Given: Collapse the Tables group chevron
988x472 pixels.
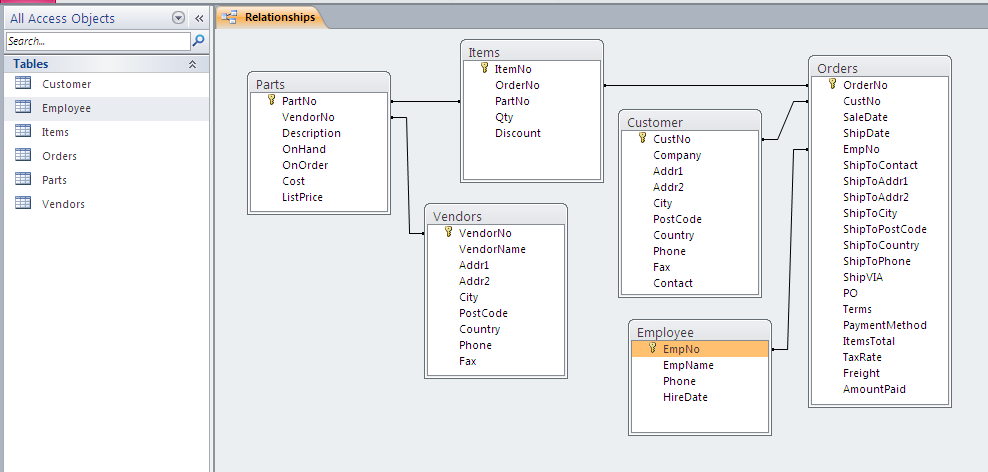Looking at the screenshot, I should pyautogui.click(x=193, y=64).
